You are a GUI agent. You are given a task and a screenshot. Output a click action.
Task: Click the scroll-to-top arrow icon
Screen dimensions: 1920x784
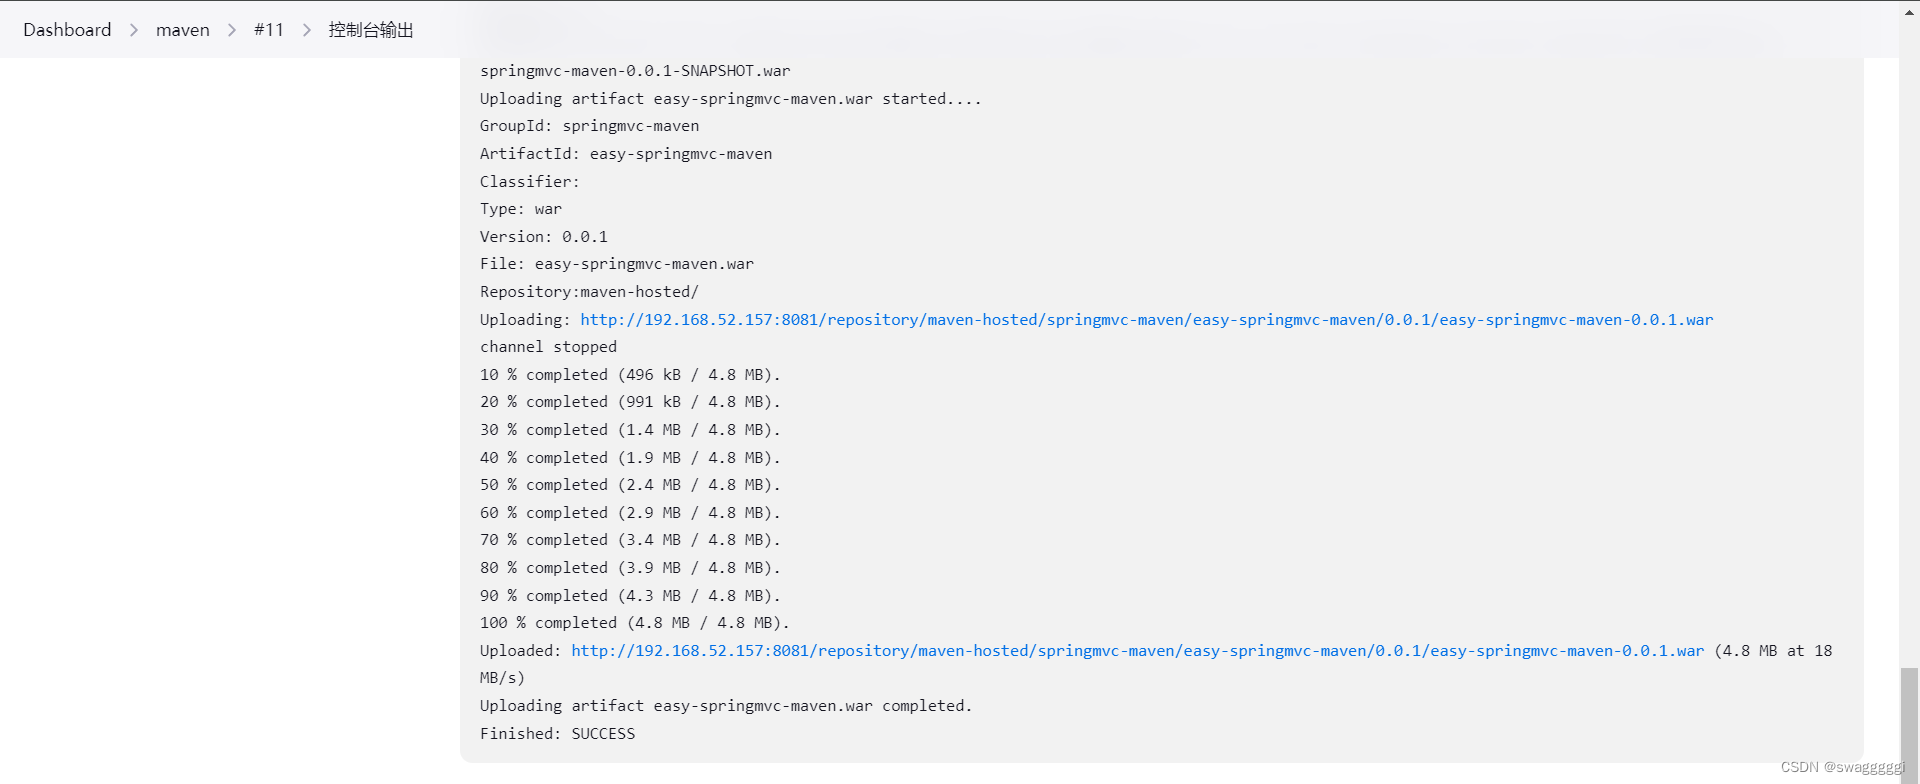1911,10
